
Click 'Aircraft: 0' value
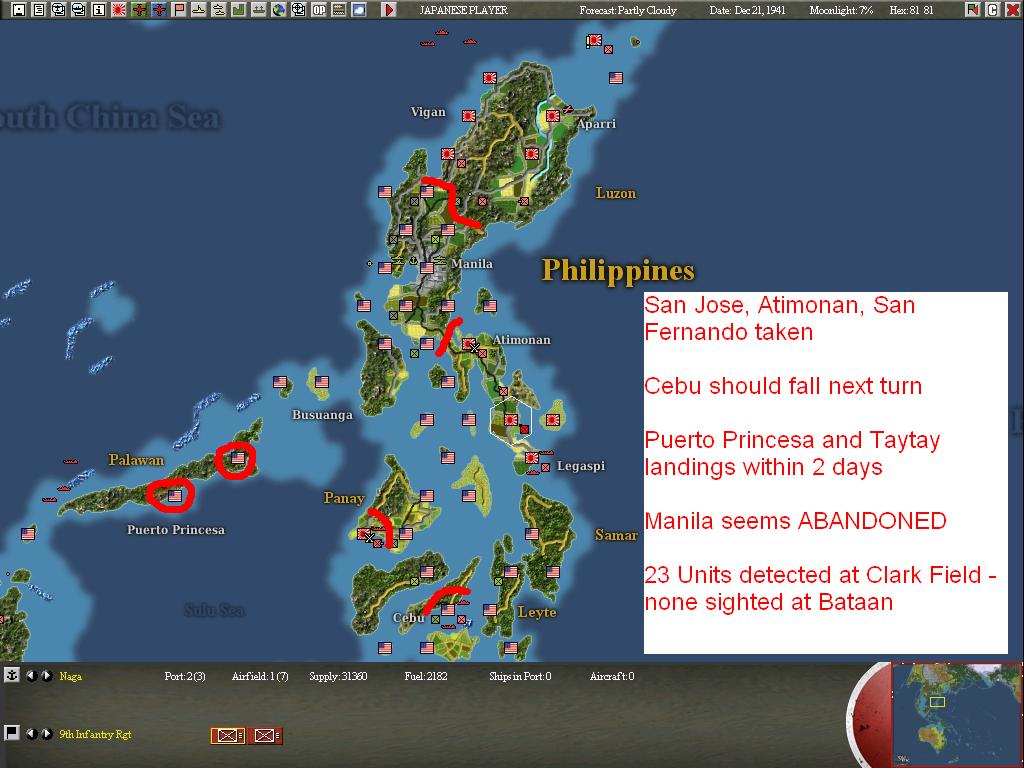click(x=612, y=676)
